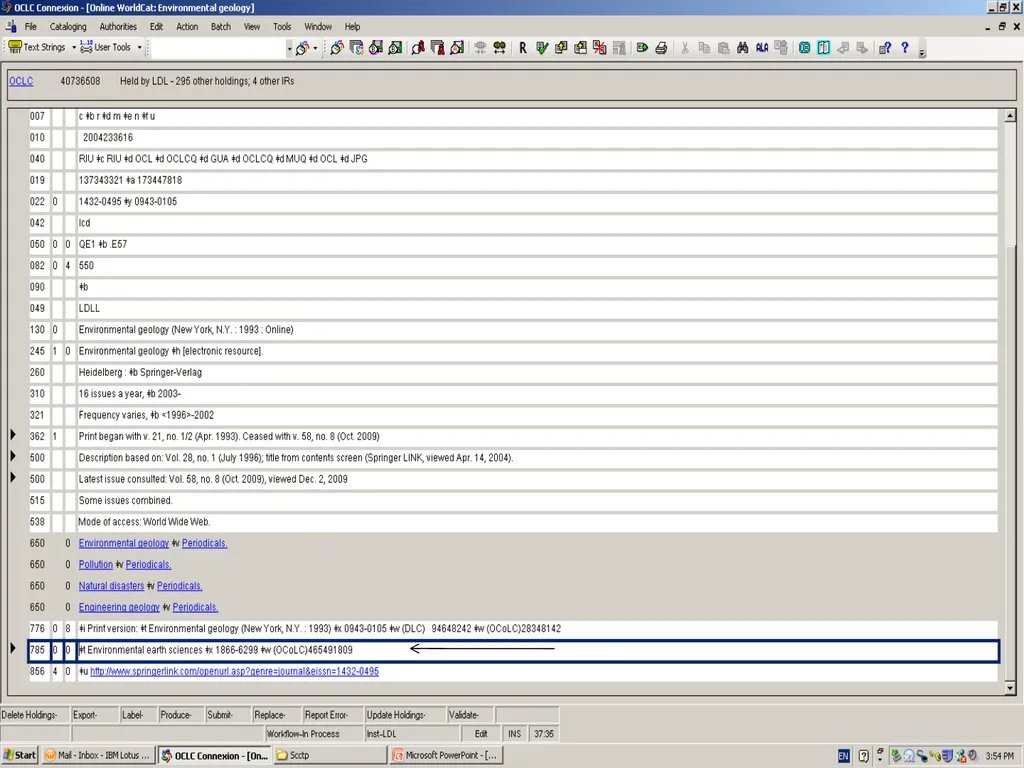Click into the 785 Environmental earth sciences field
This screenshot has width=1024, height=768.
(x=537, y=650)
